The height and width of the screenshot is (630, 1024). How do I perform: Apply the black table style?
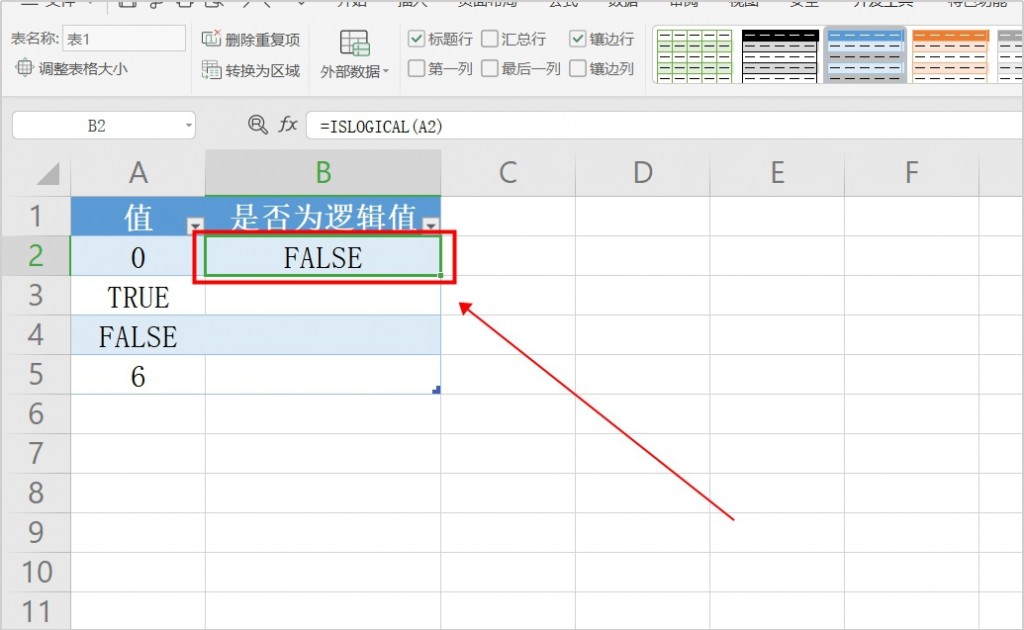pos(780,55)
